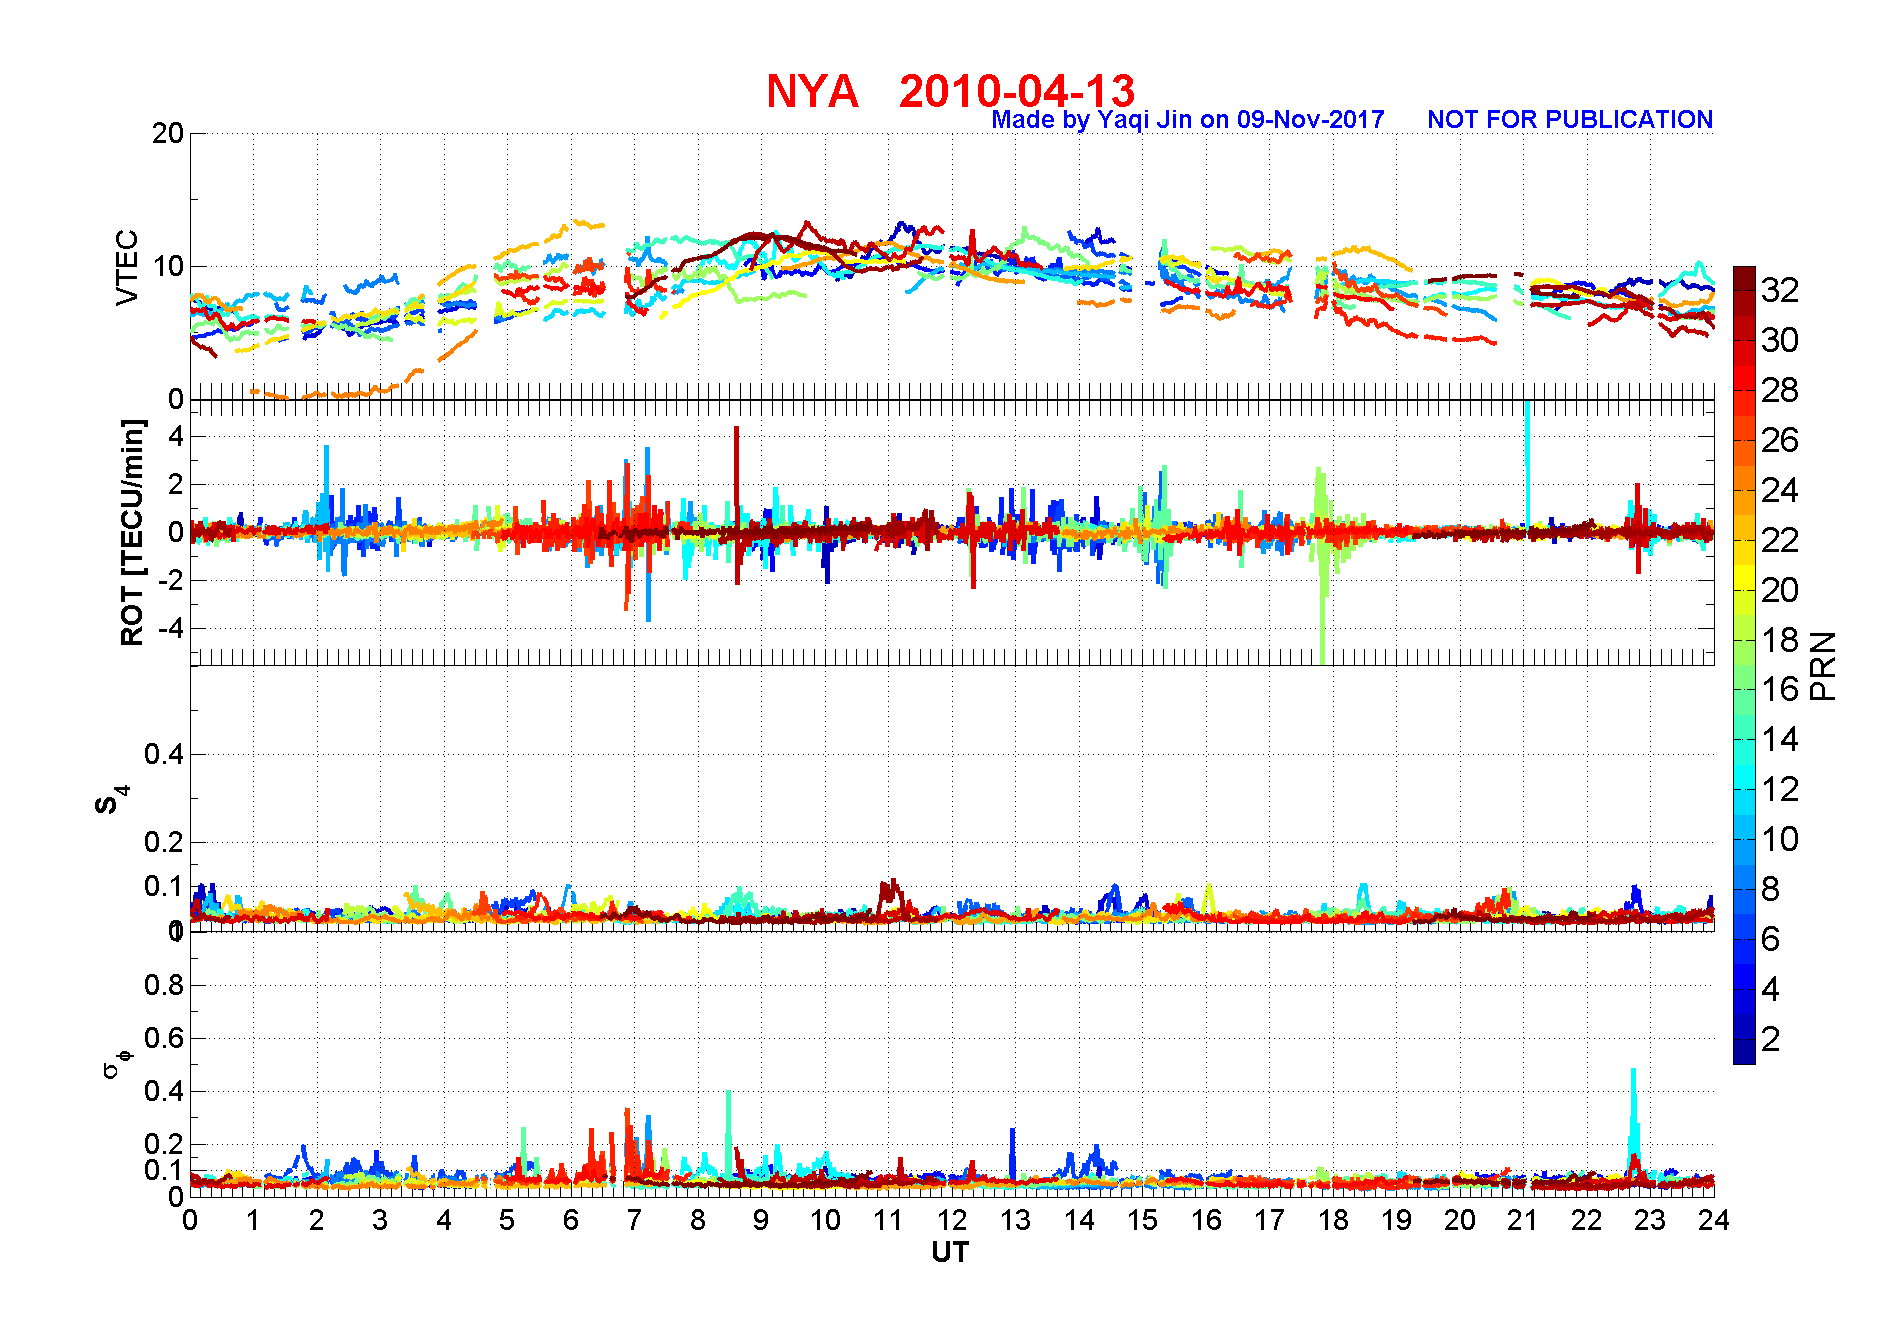The height and width of the screenshot is (1330, 1904).
Task: Click sigma-phi panel y-tick label "0.6"
Action: coord(164,1039)
